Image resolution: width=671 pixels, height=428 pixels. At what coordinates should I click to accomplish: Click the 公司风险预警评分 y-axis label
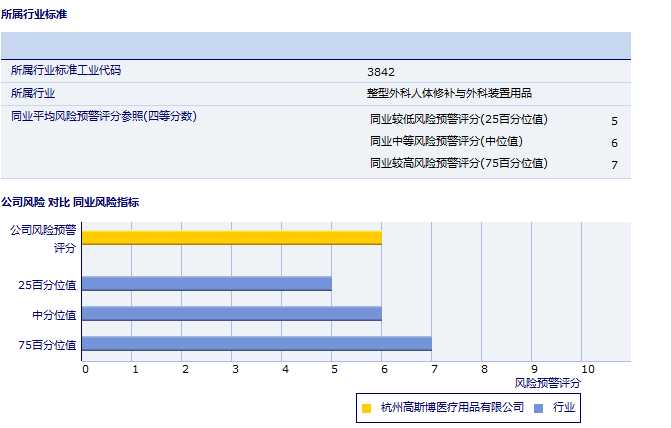tap(43, 238)
